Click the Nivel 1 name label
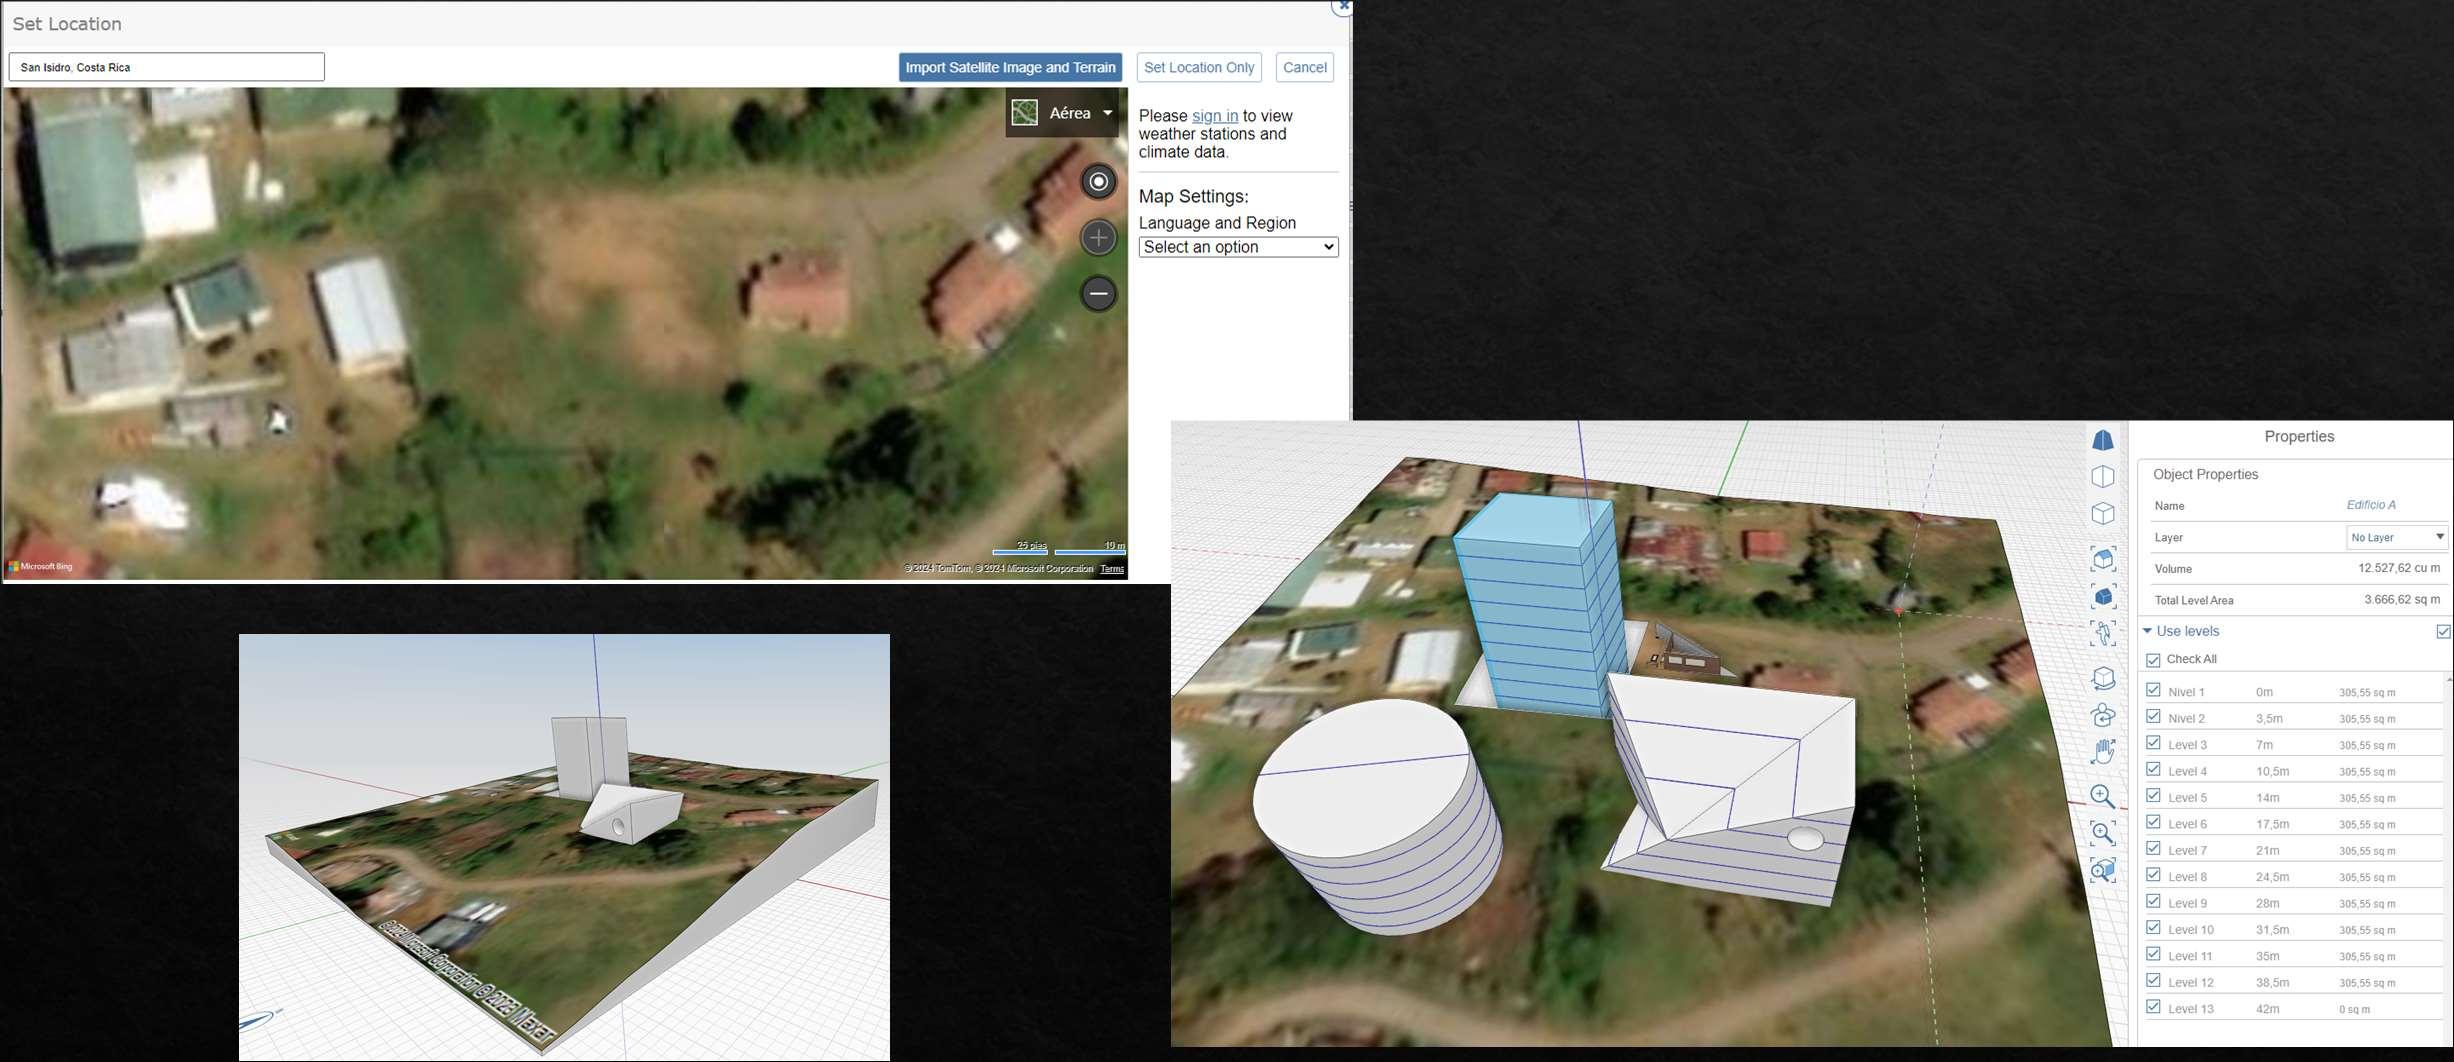 (x=2186, y=692)
